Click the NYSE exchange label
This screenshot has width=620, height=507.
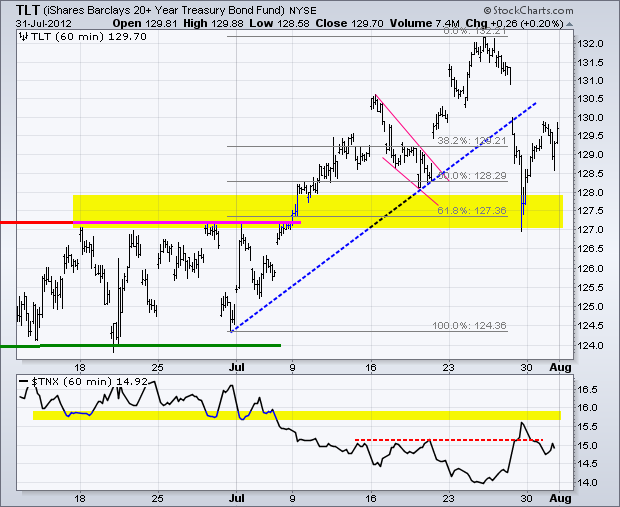(x=302, y=10)
